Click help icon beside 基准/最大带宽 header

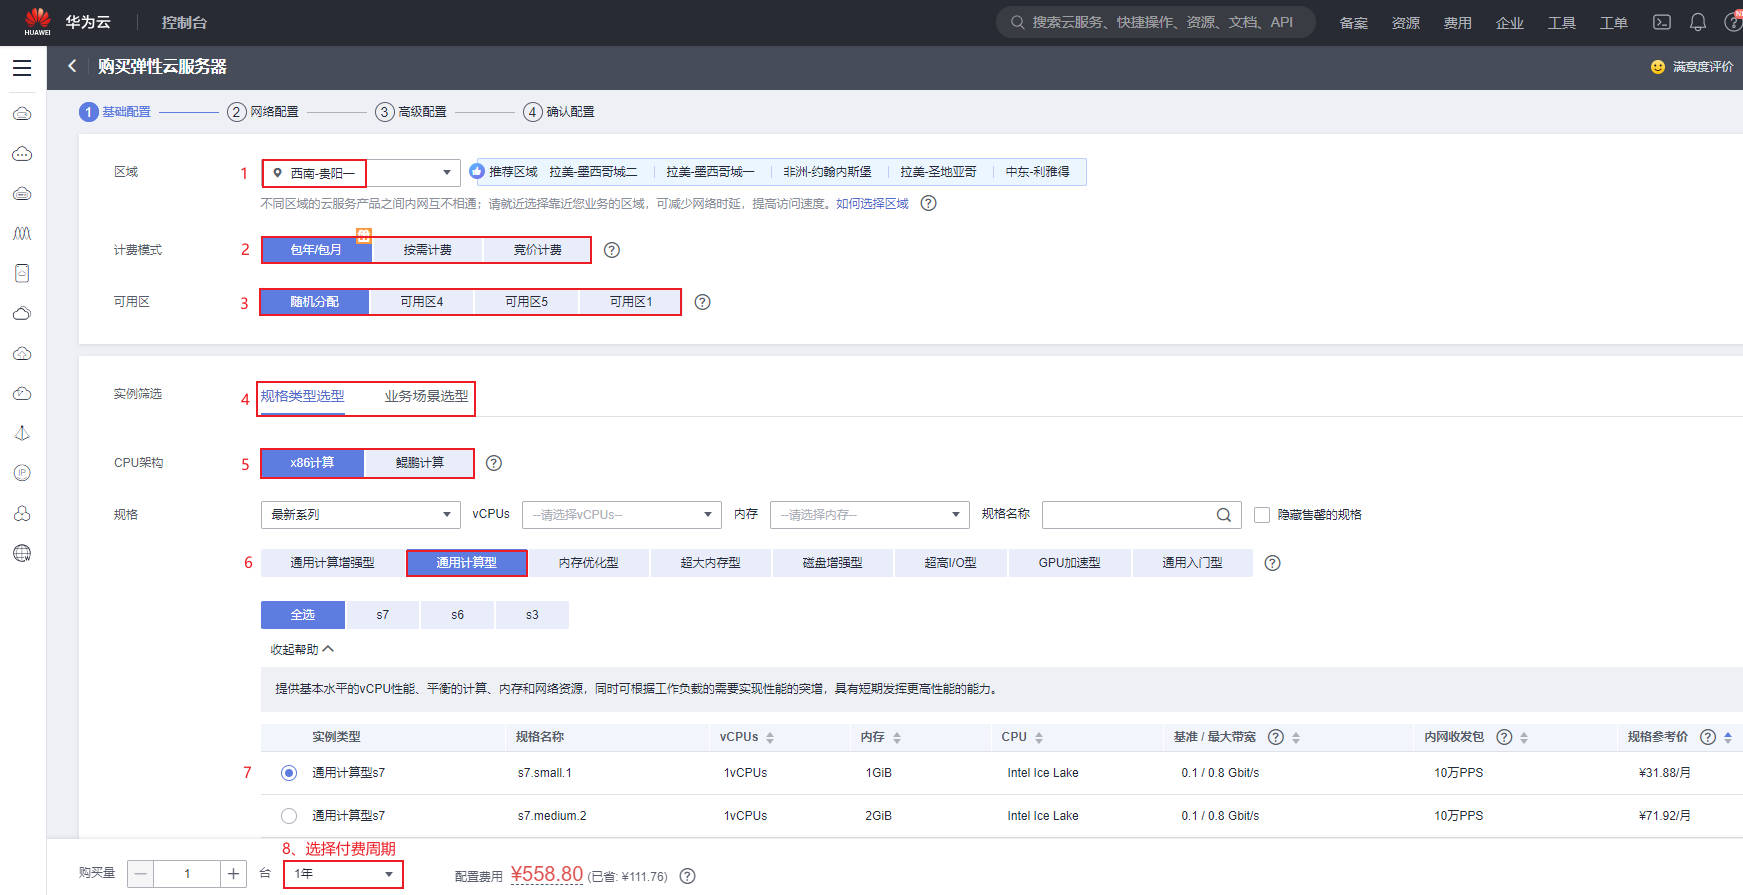pyautogui.click(x=1276, y=737)
